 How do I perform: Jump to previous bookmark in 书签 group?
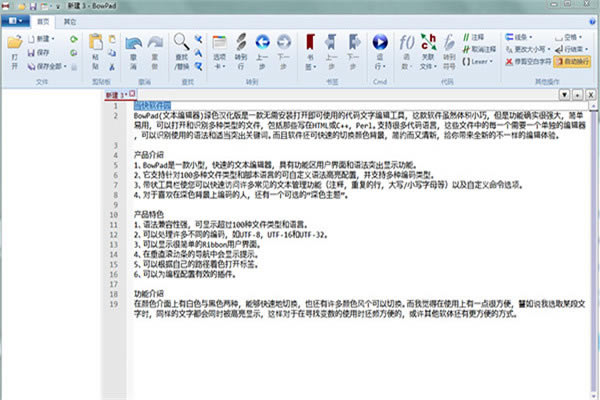pyautogui.click(x=331, y=51)
